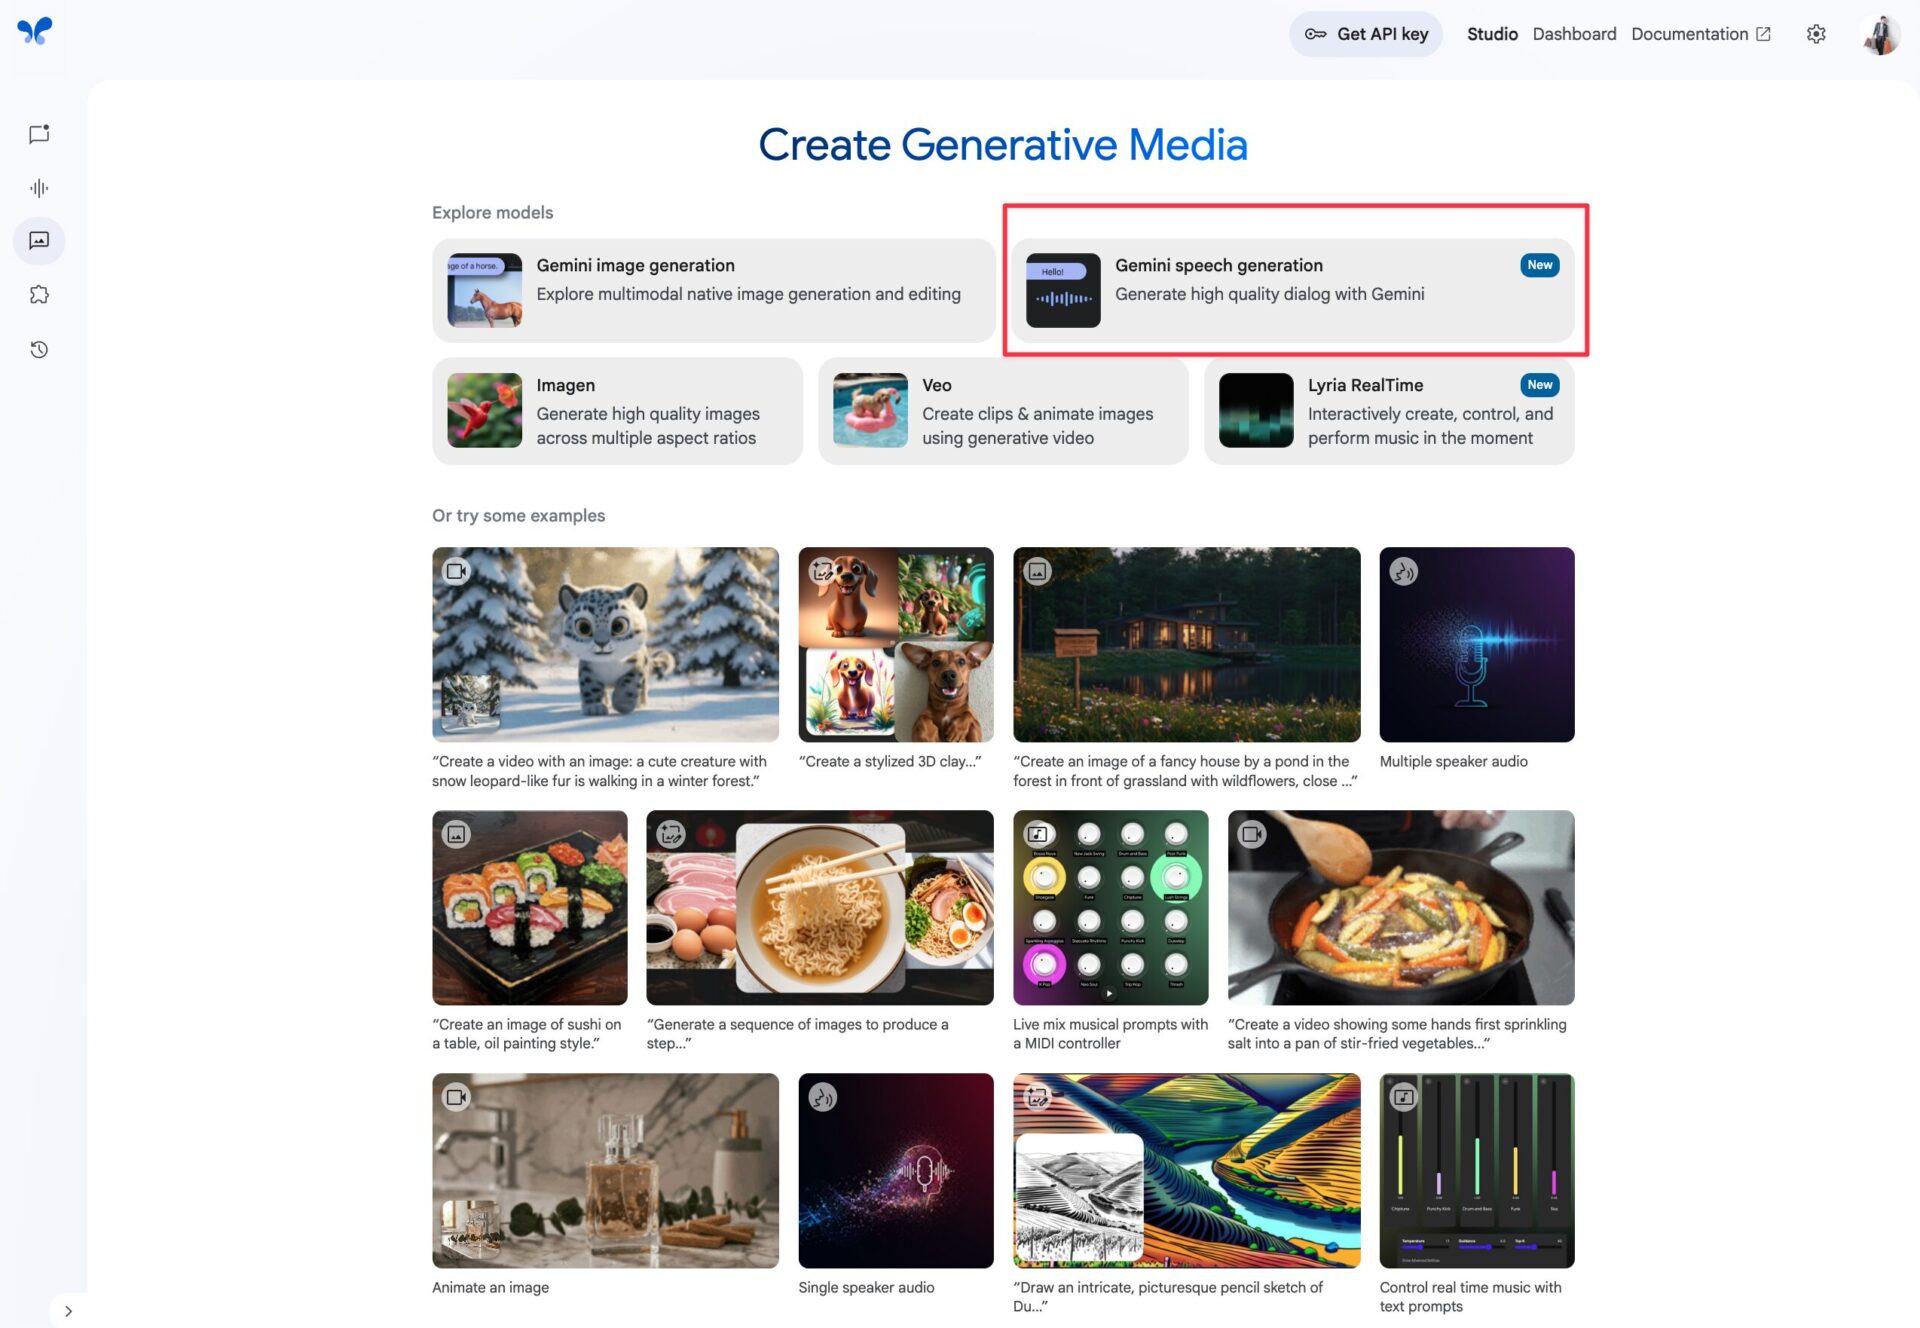The height and width of the screenshot is (1328, 1920).
Task: Open the user profile avatar
Action: pos(1880,34)
